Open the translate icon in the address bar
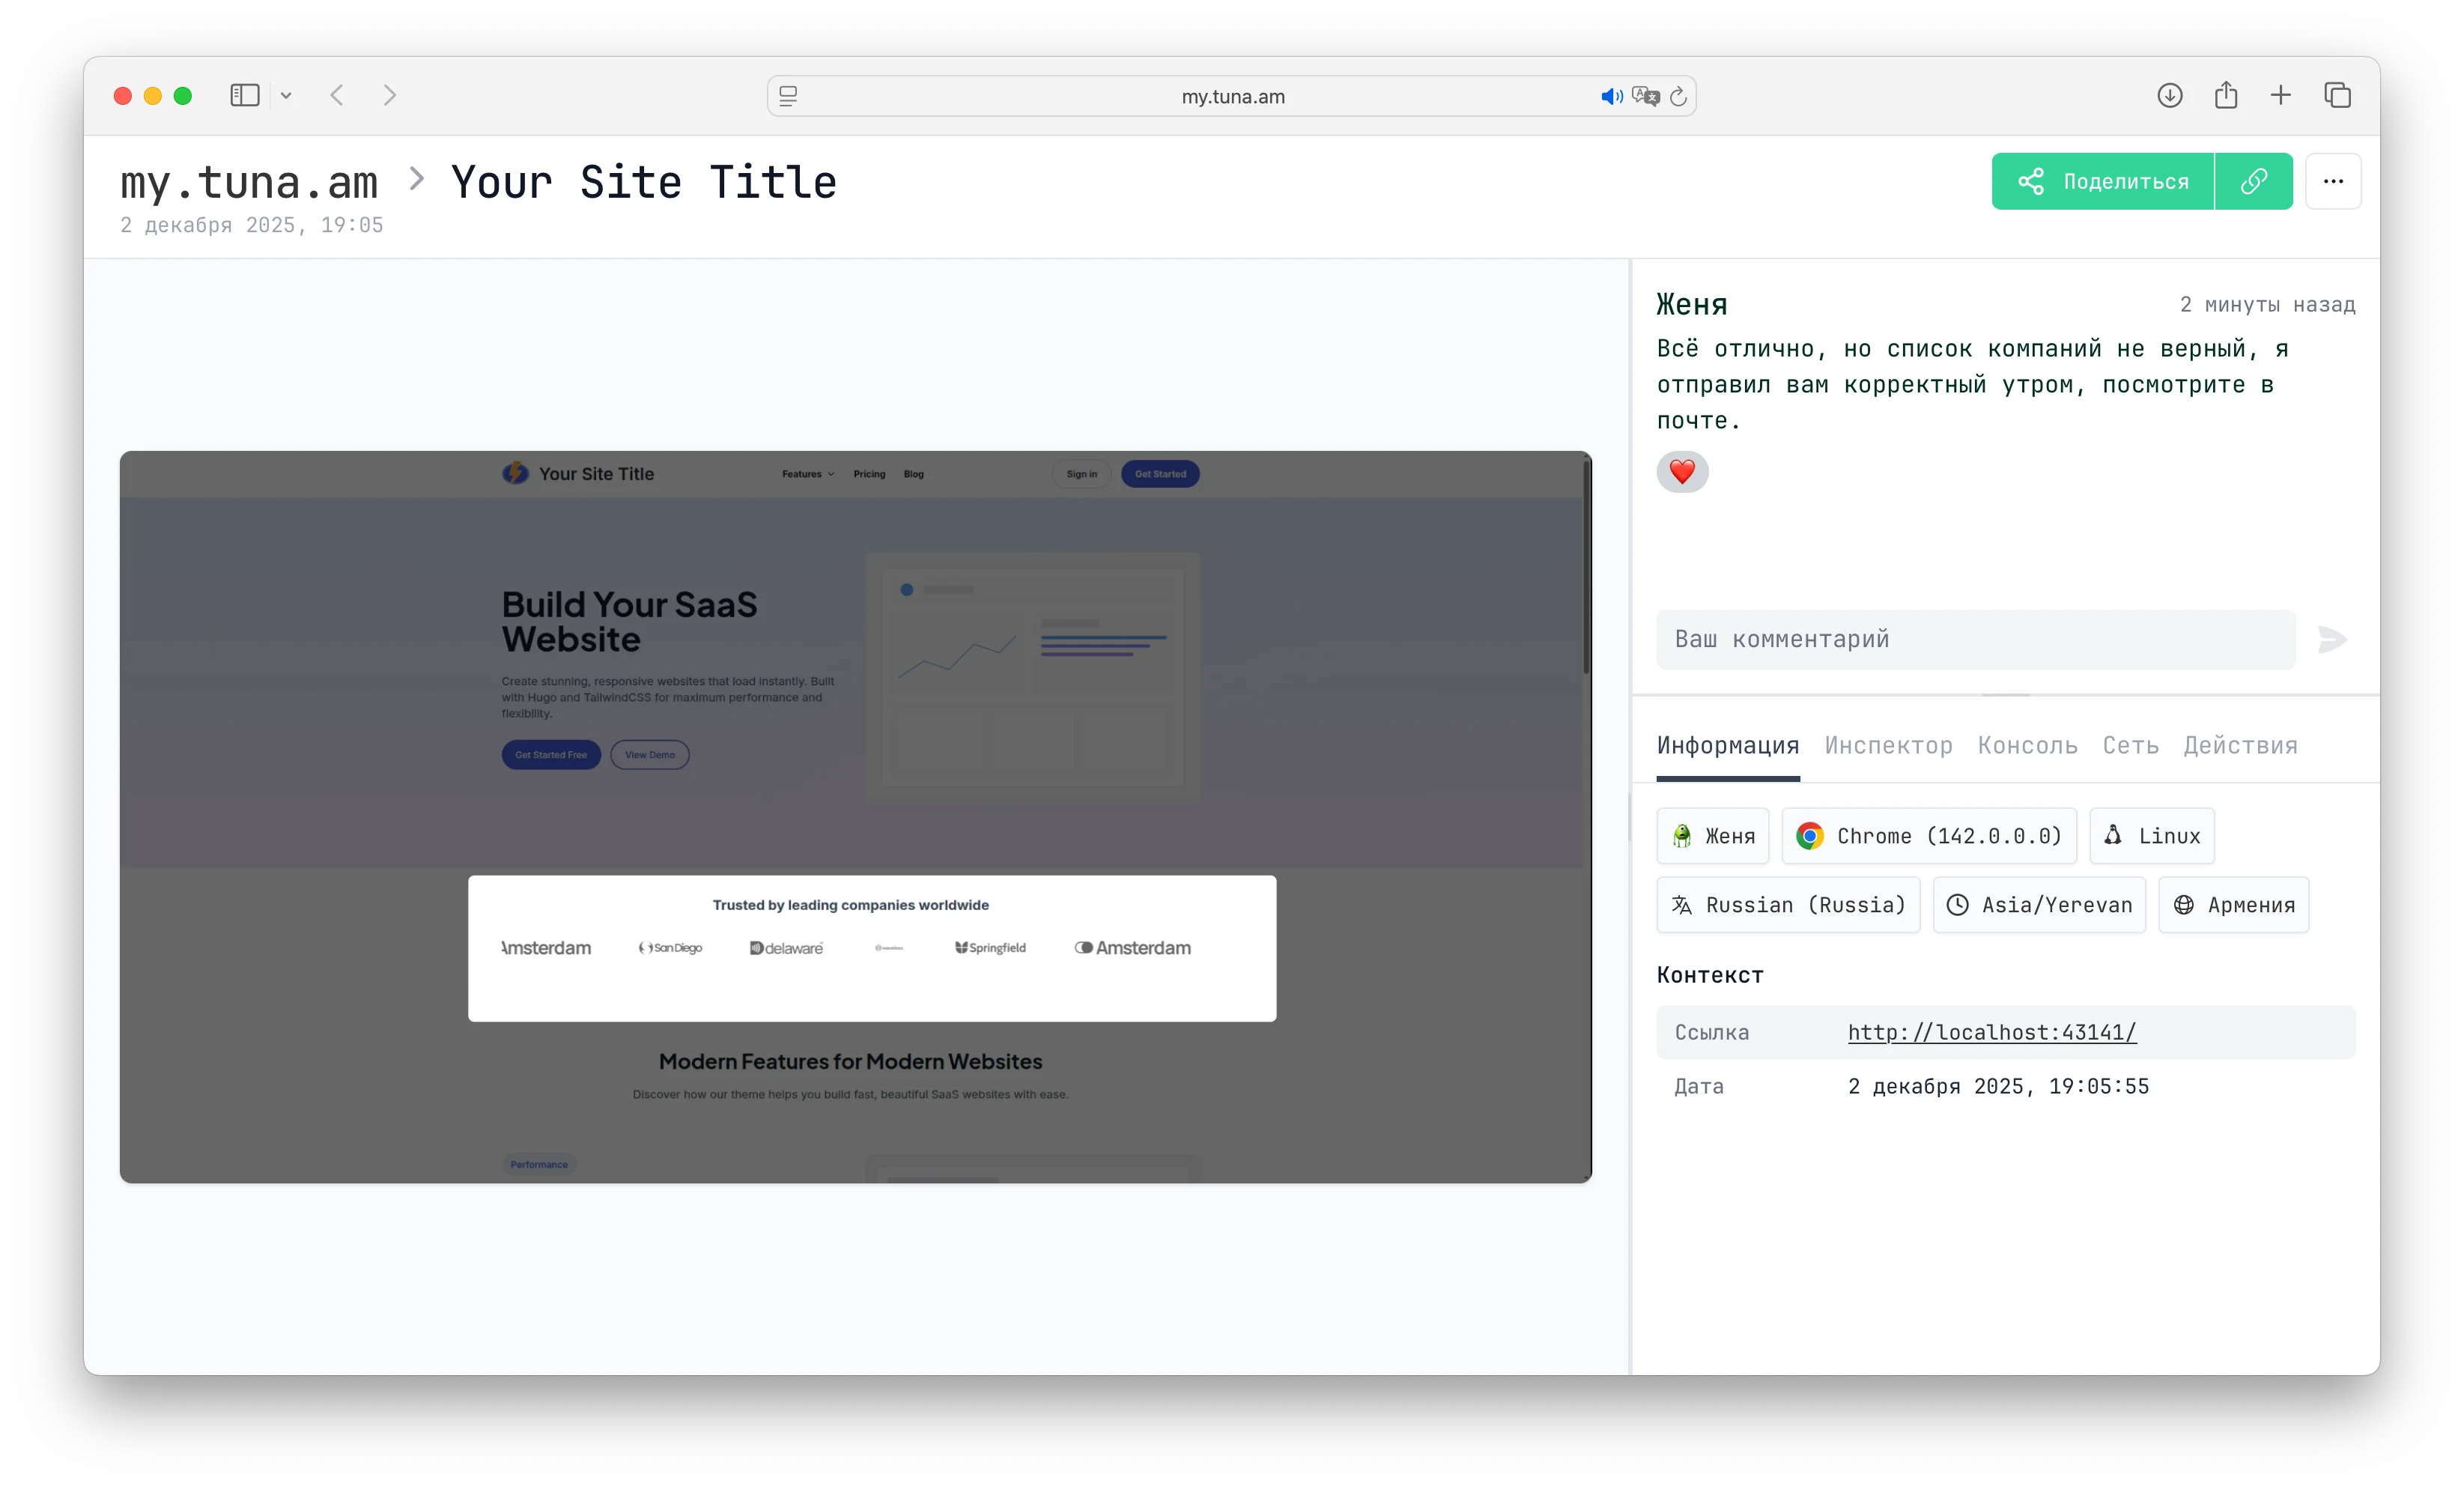Viewport: 2464px width, 1486px height. pos(1645,96)
